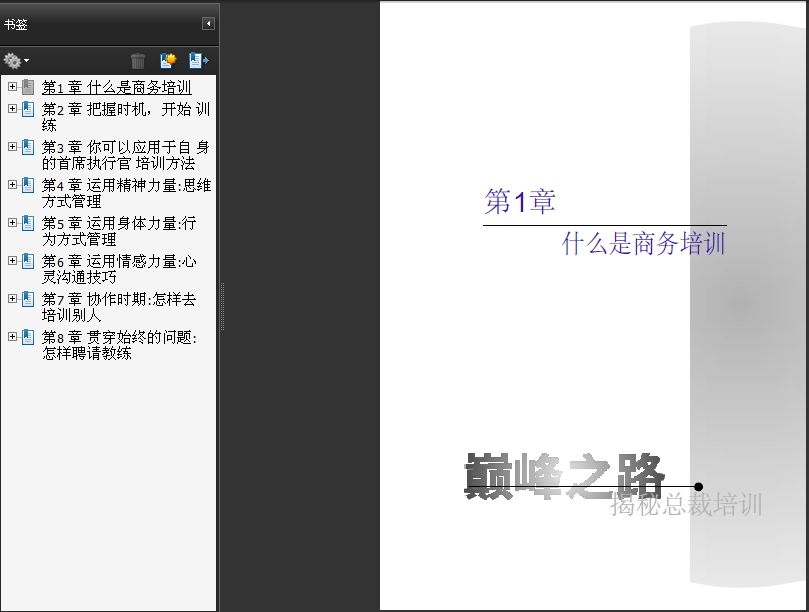The width and height of the screenshot is (809, 612).
Task: Select bookmark 第7章 协作时期:怎样去培训别人
Action: pyautogui.click(x=119, y=307)
